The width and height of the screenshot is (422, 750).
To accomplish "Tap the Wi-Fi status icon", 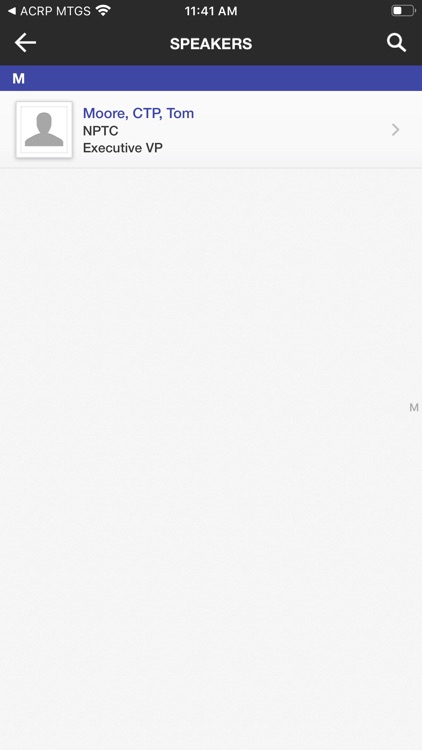I will click(103, 11).
